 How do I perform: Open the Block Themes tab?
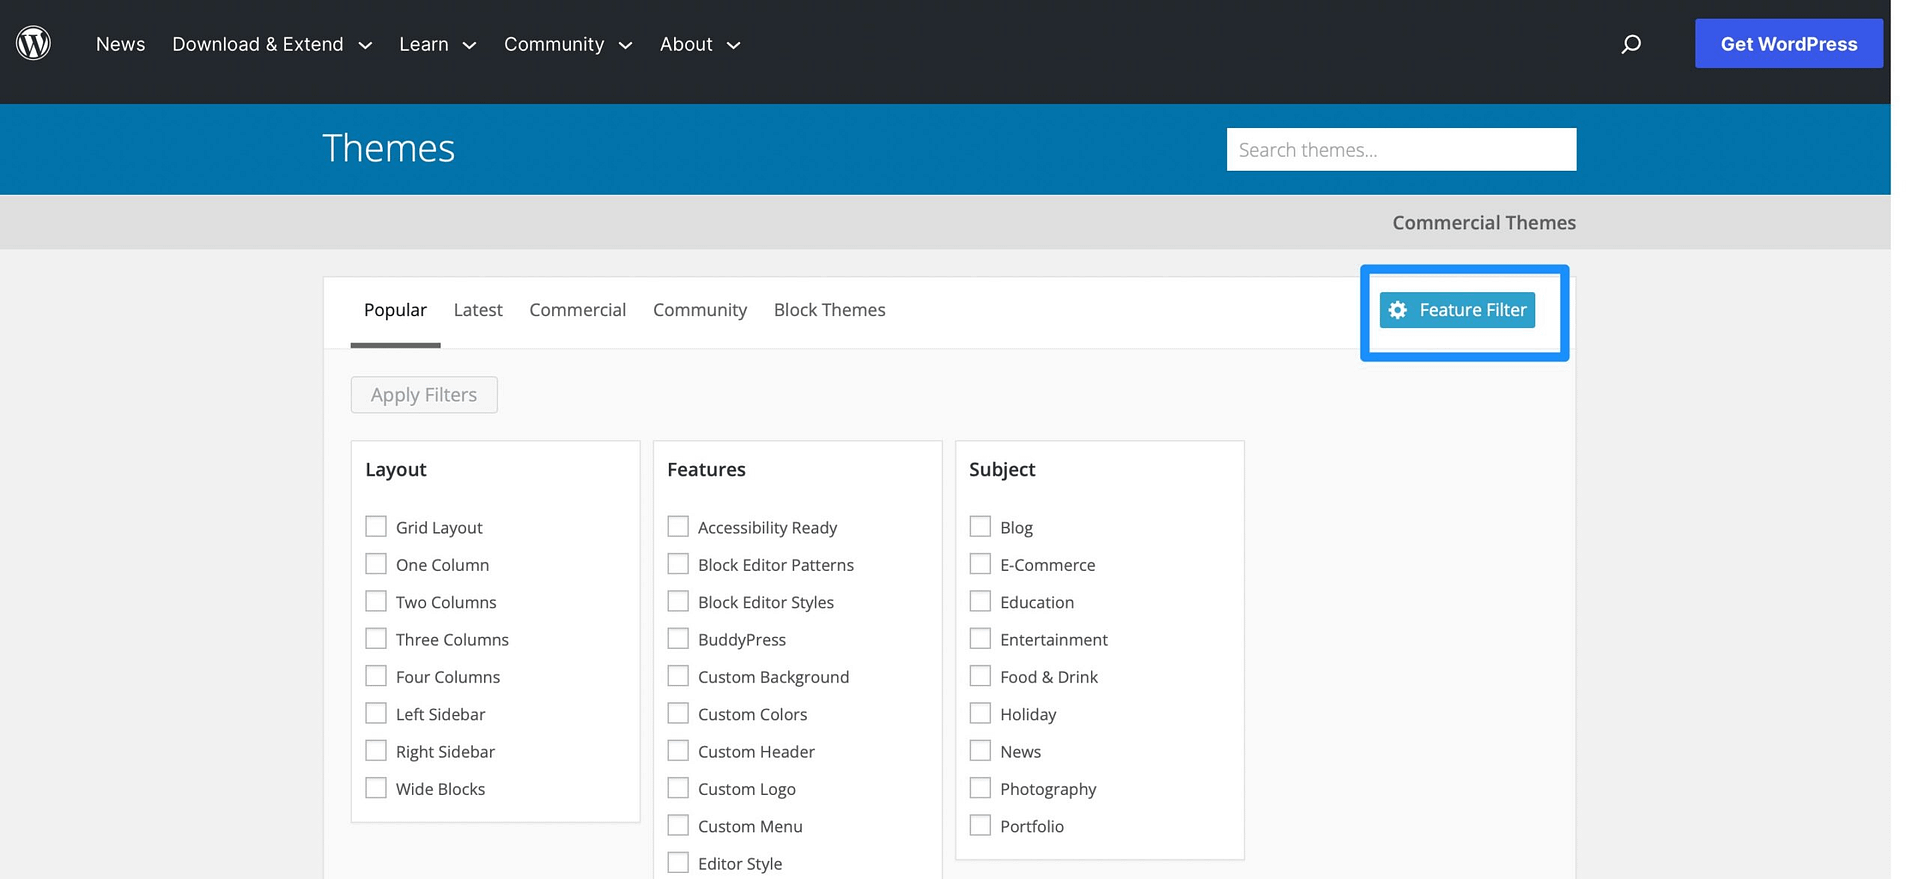(x=829, y=310)
